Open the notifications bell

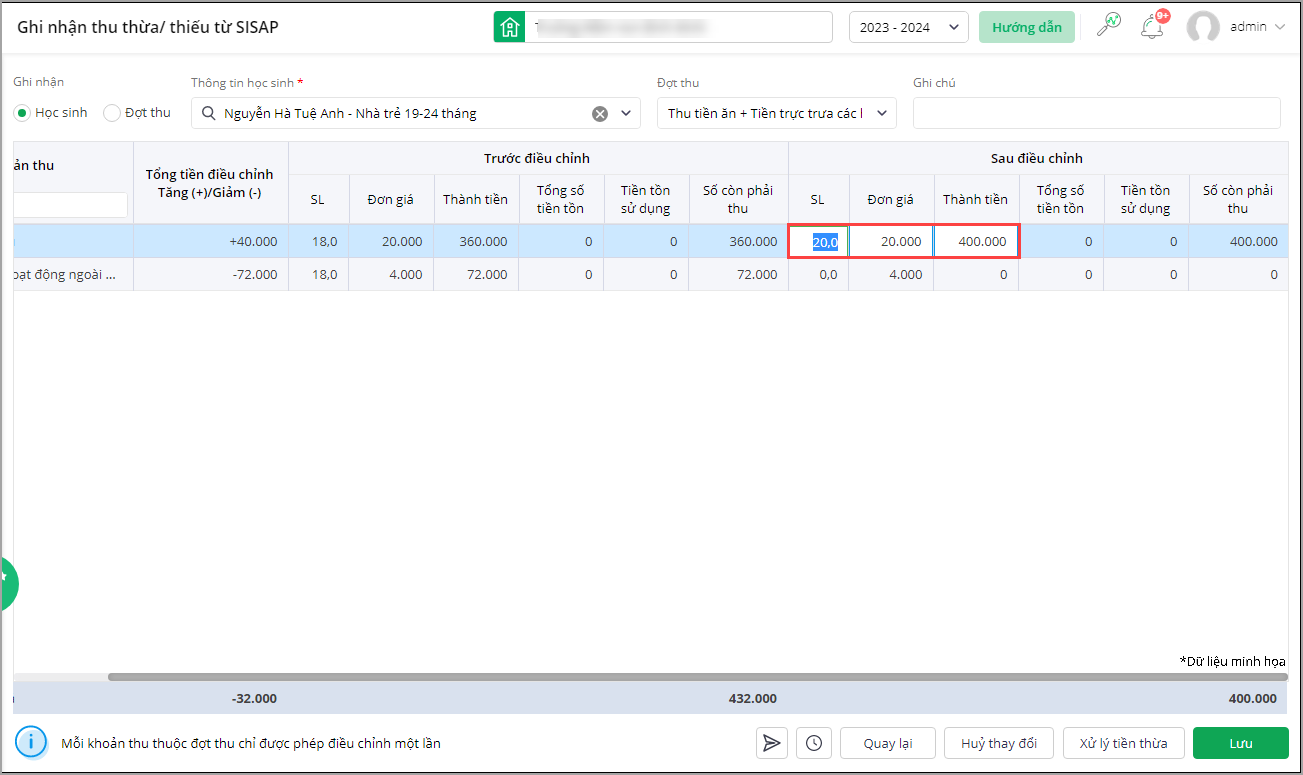point(1153,26)
